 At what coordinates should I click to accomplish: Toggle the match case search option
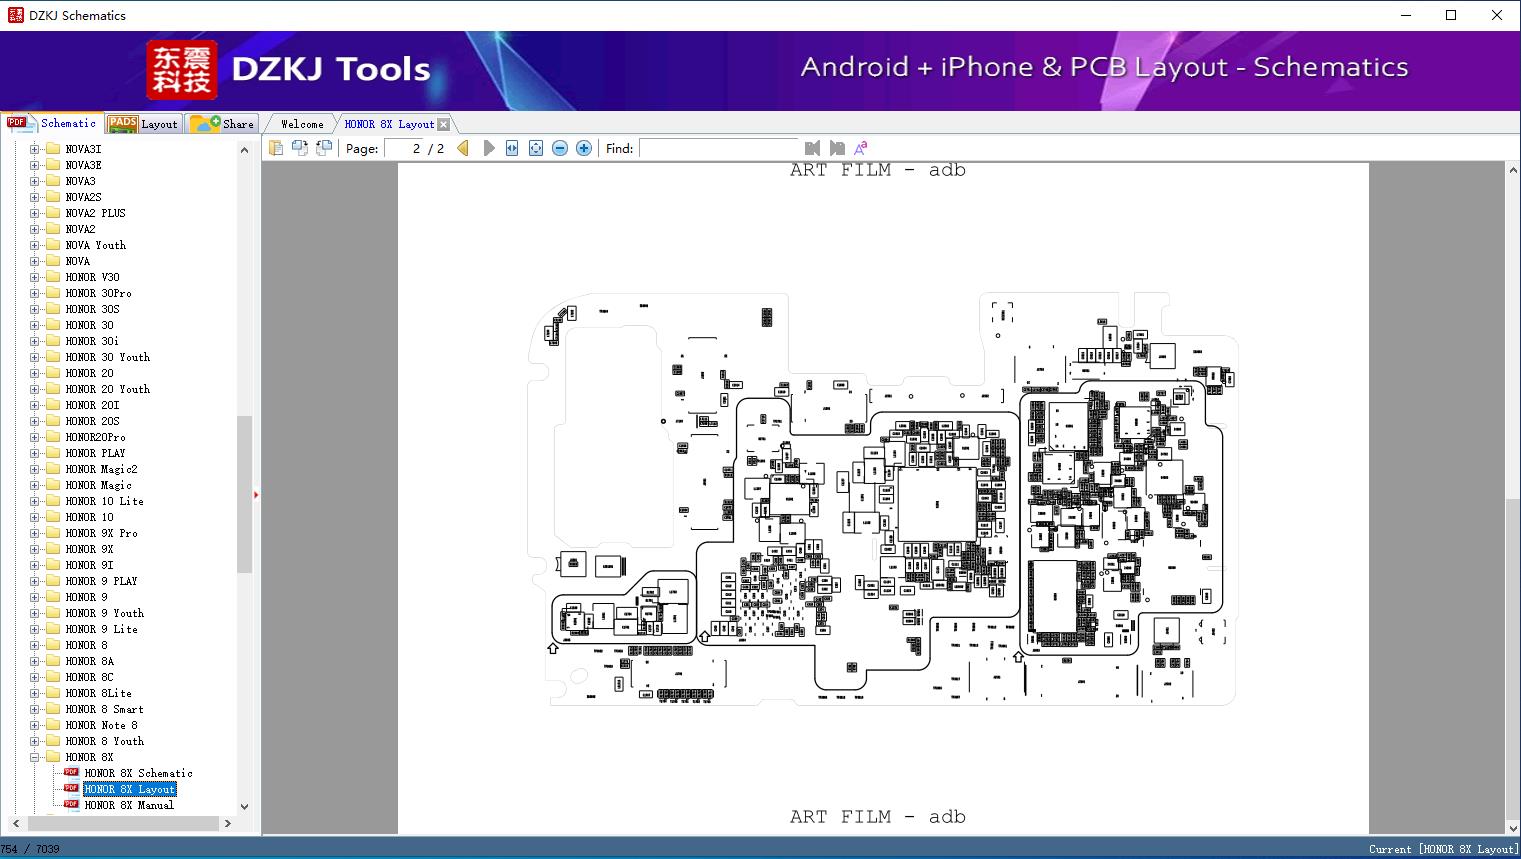coord(861,148)
